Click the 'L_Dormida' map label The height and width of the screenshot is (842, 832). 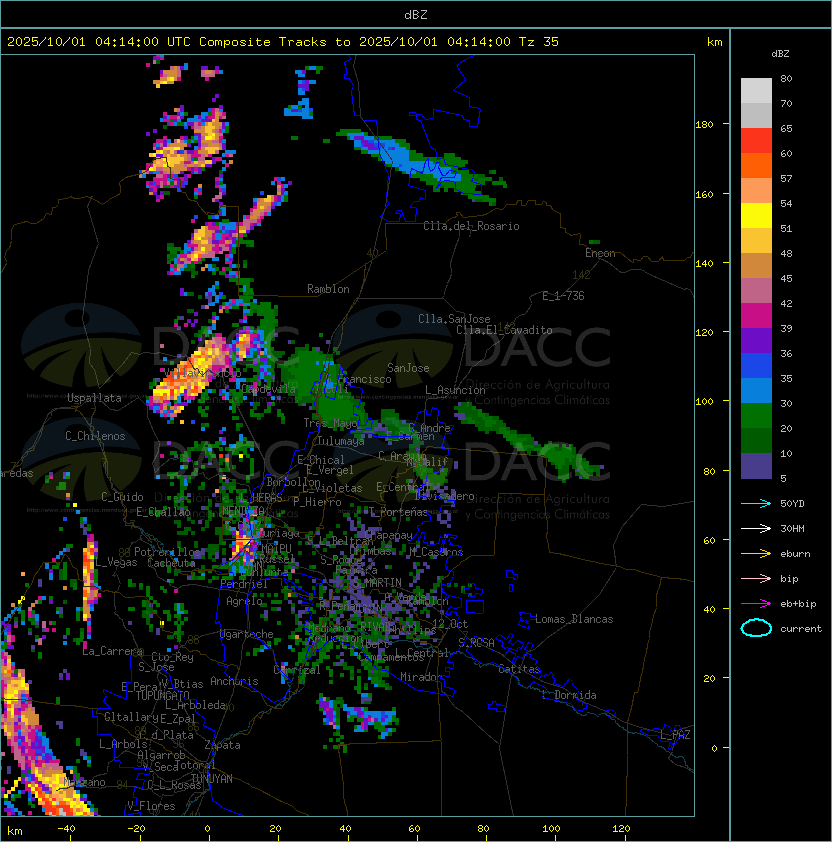pyautogui.click(x=569, y=695)
